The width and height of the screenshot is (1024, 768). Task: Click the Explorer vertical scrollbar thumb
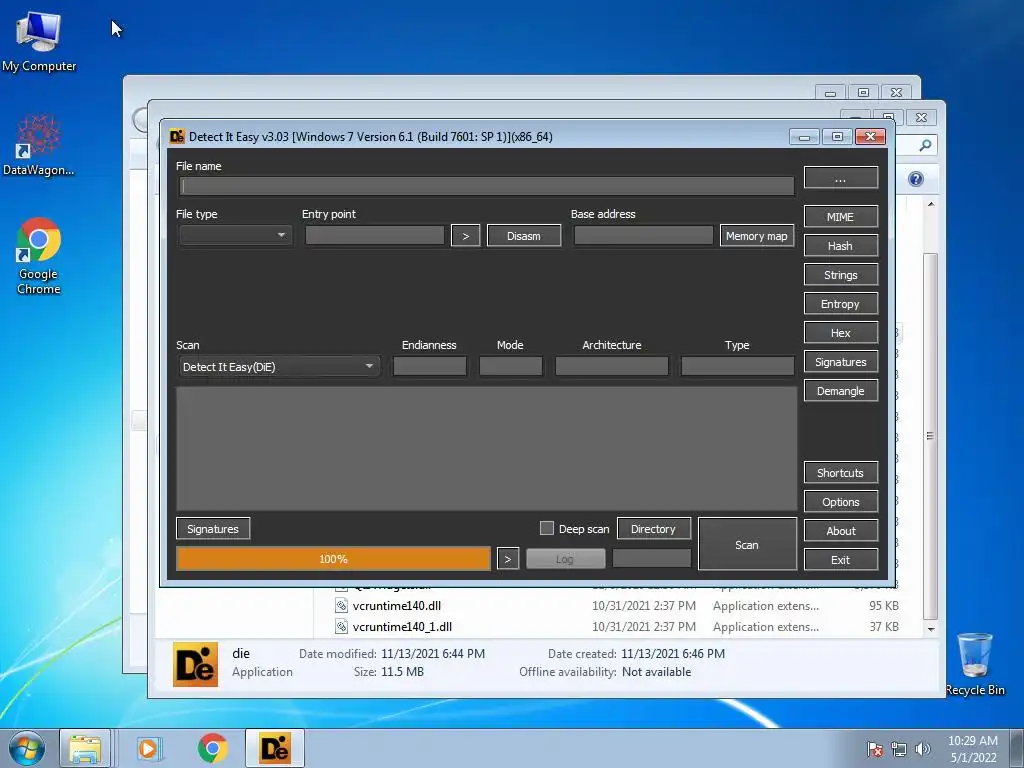(x=930, y=435)
